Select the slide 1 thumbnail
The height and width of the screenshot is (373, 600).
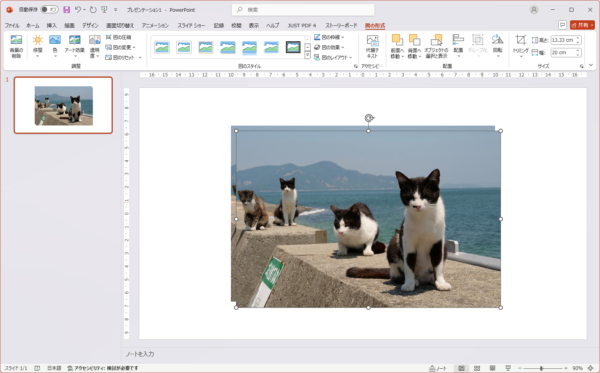pyautogui.click(x=64, y=105)
